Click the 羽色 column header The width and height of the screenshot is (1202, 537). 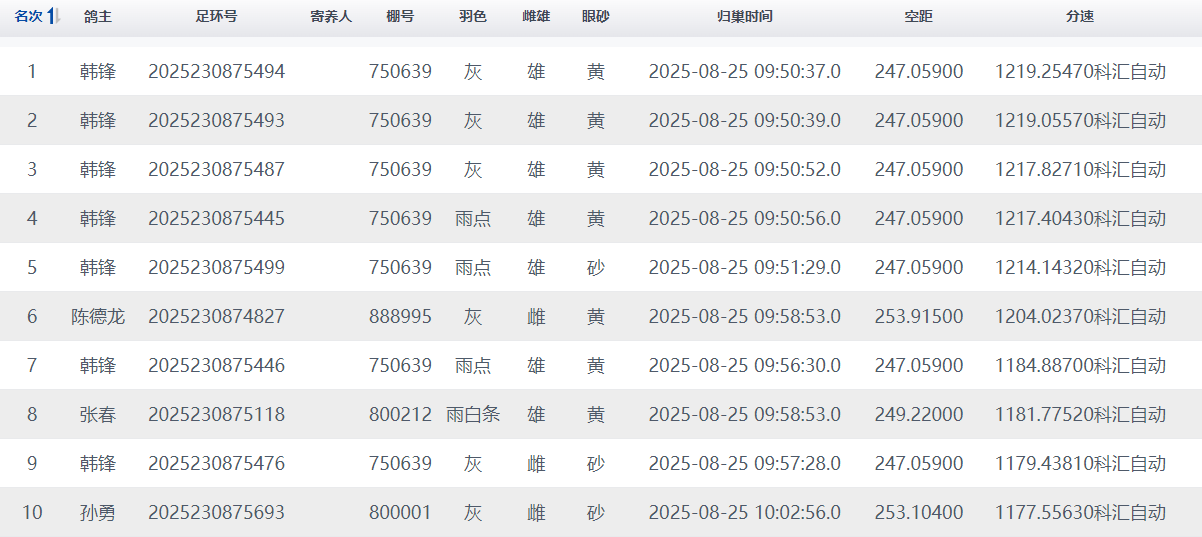pyautogui.click(x=473, y=17)
